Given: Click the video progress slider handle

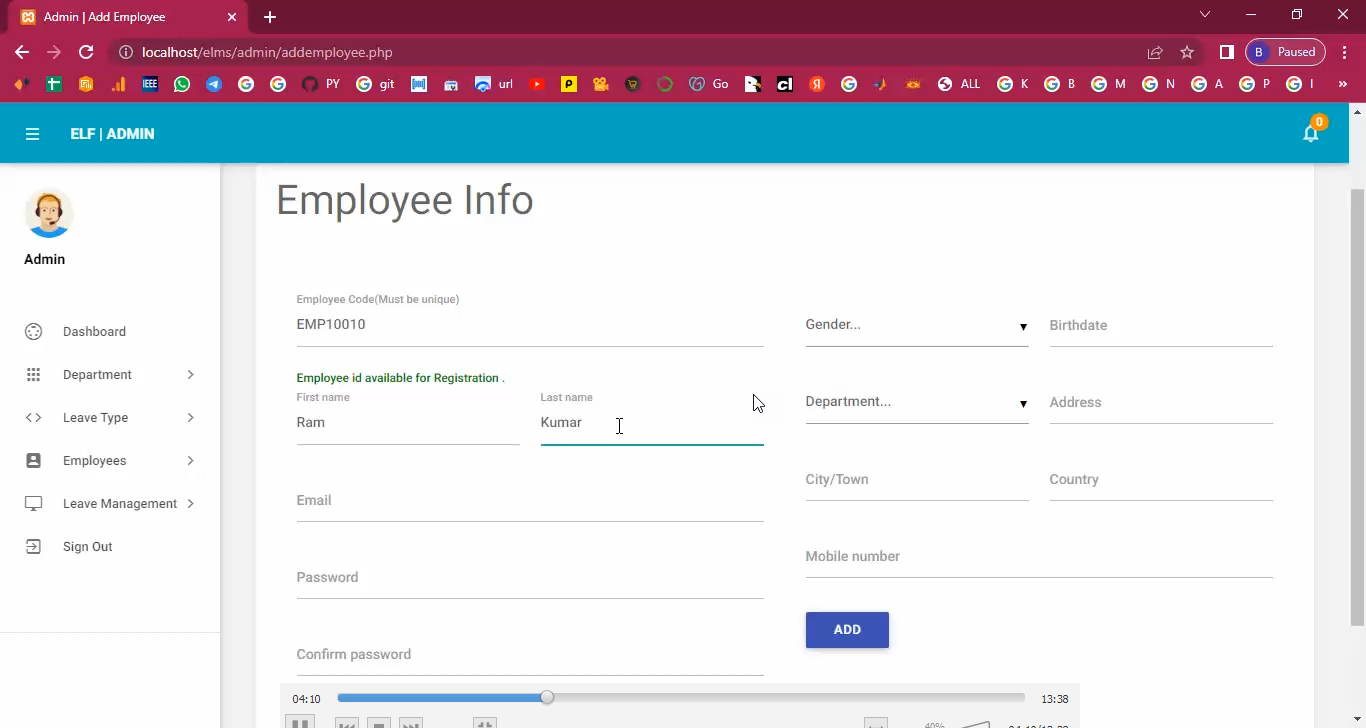Looking at the screenshot, I should tap(547, 698).
